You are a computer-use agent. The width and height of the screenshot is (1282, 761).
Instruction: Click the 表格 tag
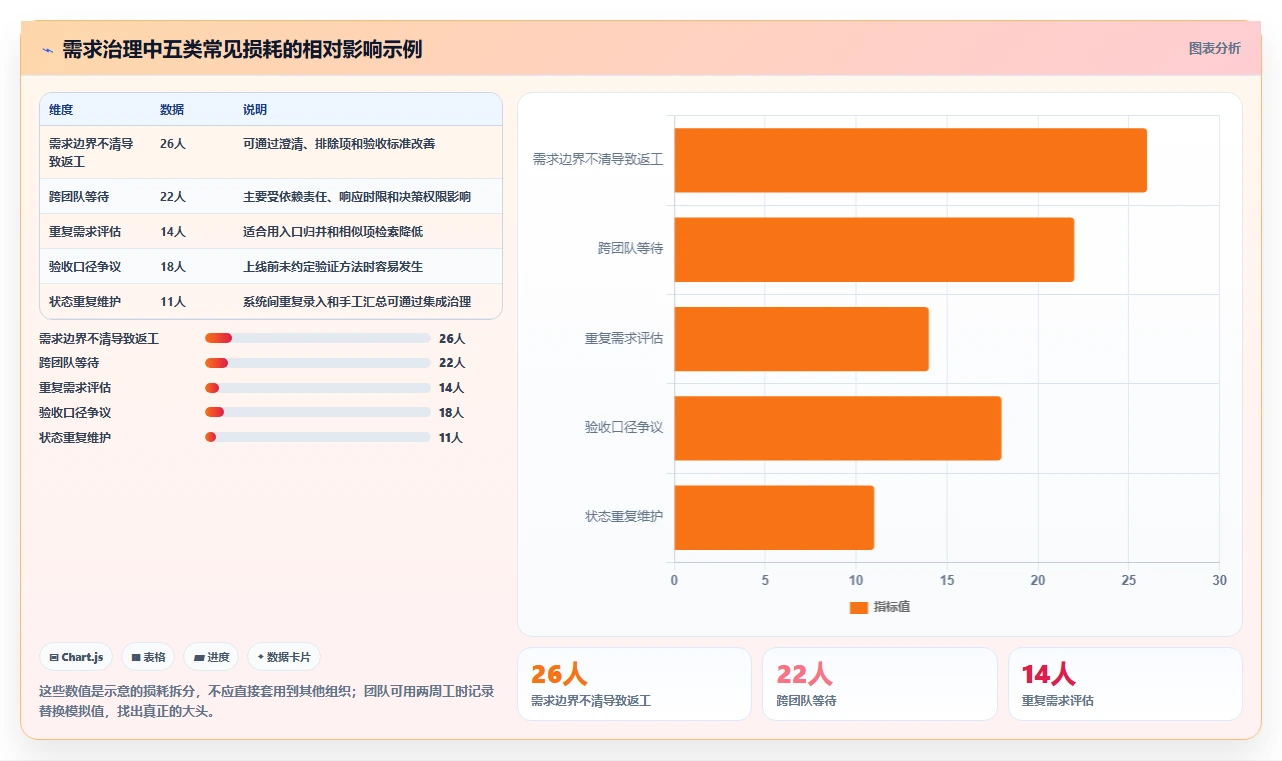(x=148, y=657)
